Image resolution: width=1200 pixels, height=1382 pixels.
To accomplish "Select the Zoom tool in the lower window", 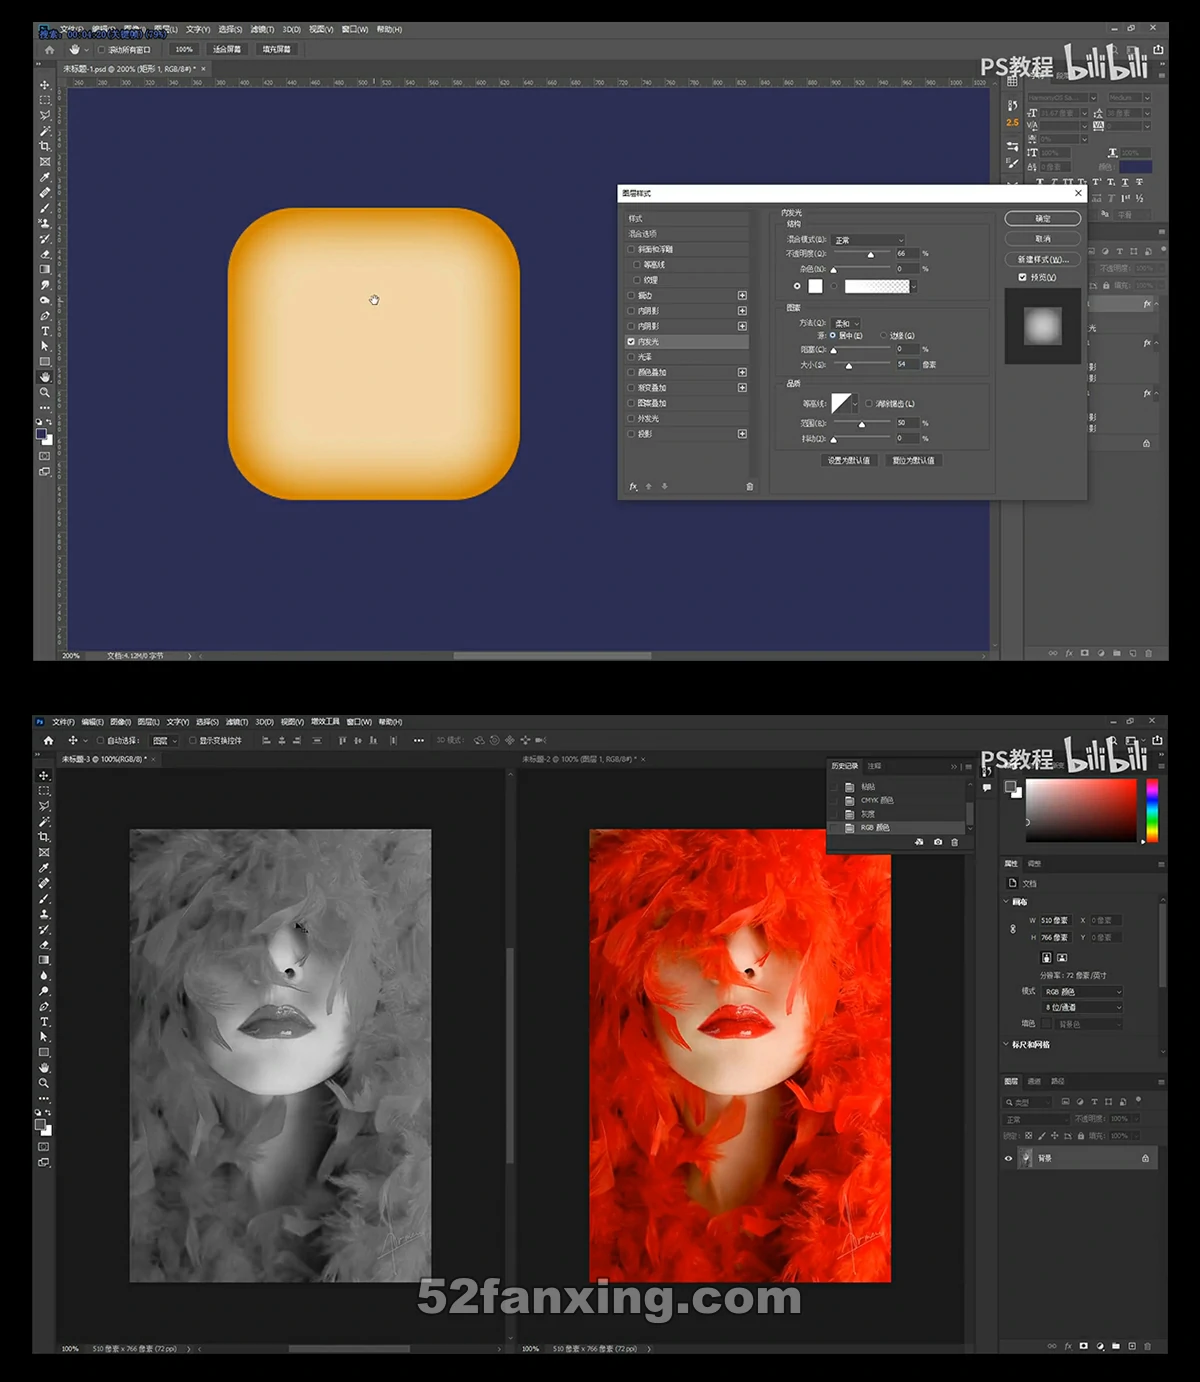I will [44, 1083].
